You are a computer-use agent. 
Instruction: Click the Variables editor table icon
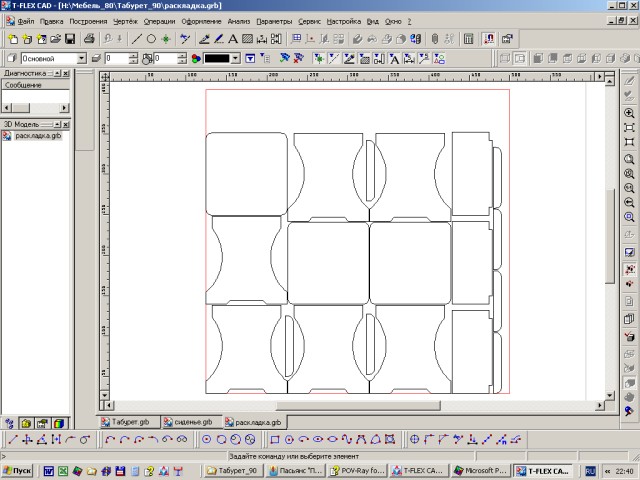click(x=468, y=39)
